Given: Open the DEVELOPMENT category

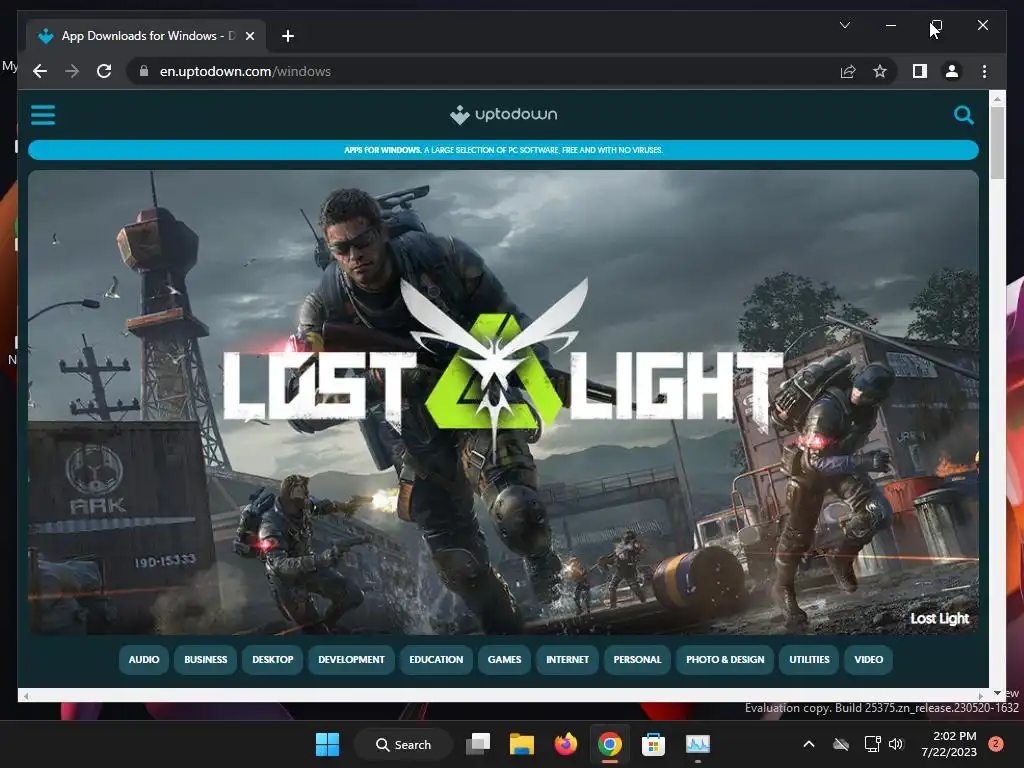Looking at the screenshot, I should point(351,660).
